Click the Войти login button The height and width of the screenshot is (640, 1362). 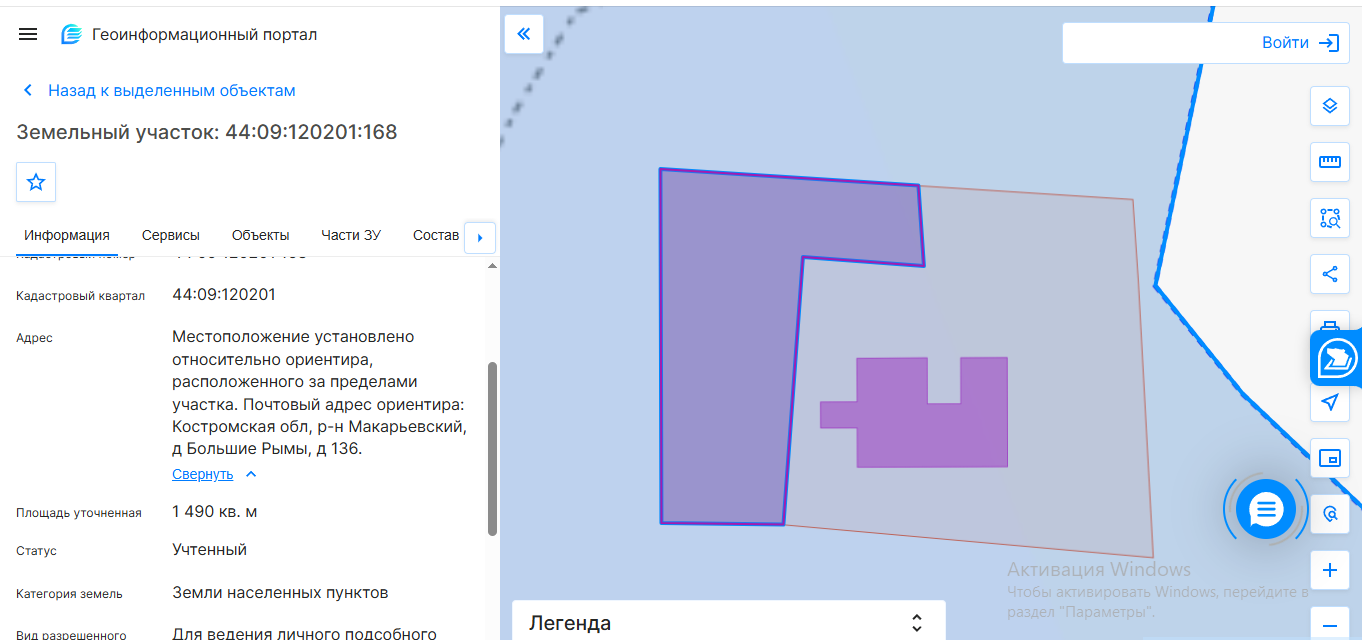[1286, 43]
